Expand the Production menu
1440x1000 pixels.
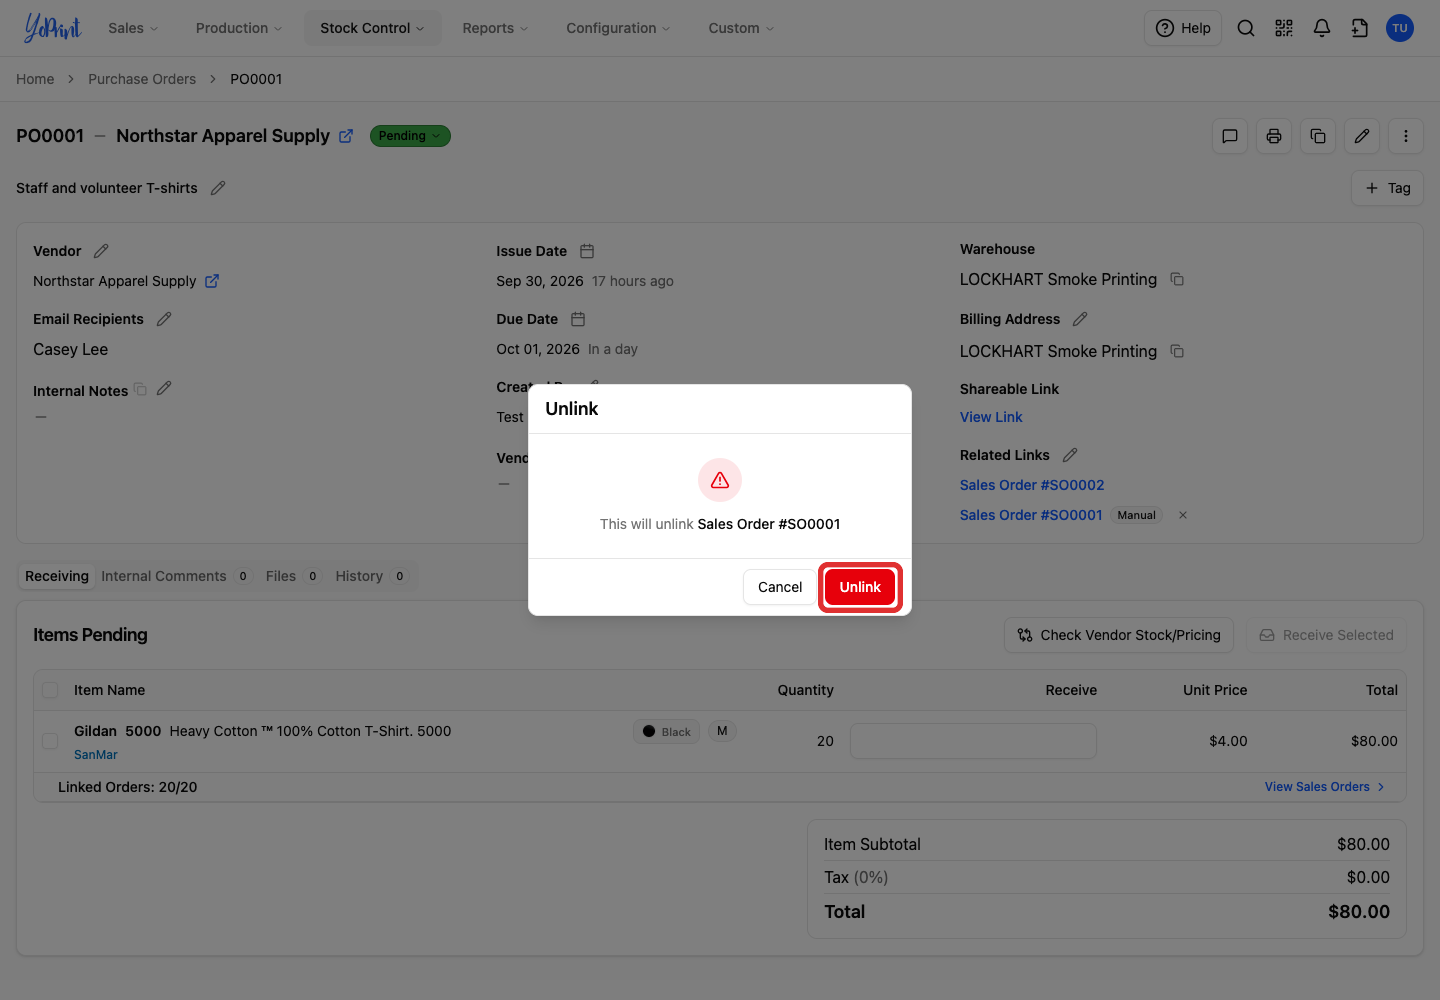pos(239,28)
